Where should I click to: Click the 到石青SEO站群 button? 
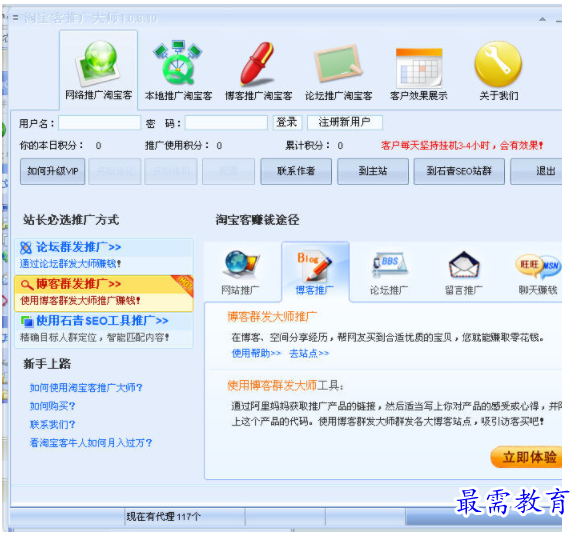pos(459,171)
